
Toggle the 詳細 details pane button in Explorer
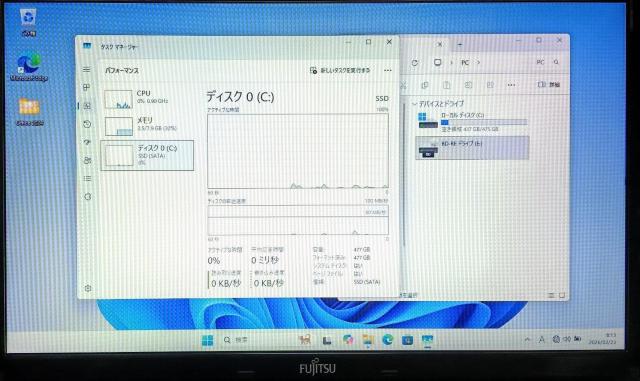tap(549, 85)
